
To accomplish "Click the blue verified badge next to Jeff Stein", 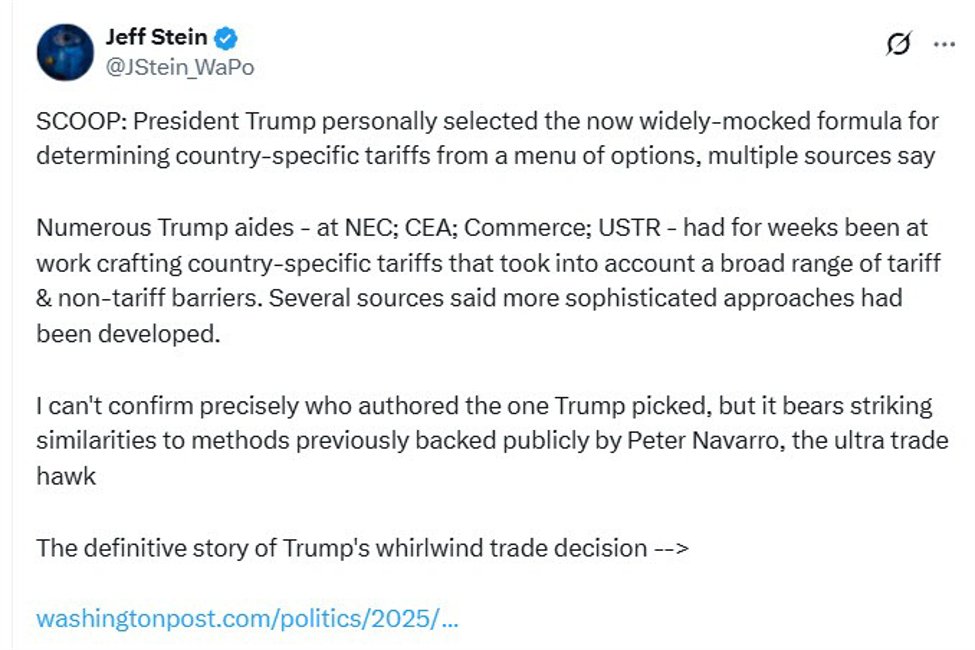I will point(227,36).
